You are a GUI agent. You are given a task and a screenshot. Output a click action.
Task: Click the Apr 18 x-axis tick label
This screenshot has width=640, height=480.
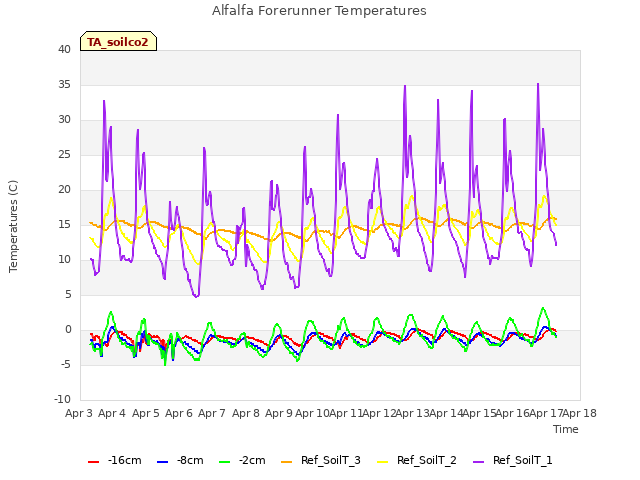580,413
